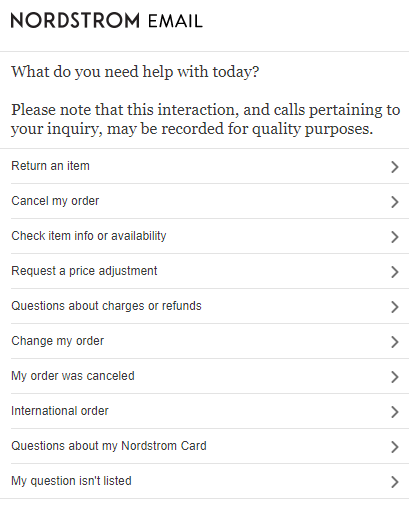This screenshot has width=409, height=517.
Task: Click the arrow beside International order
Action: click(x=395, y=412)
